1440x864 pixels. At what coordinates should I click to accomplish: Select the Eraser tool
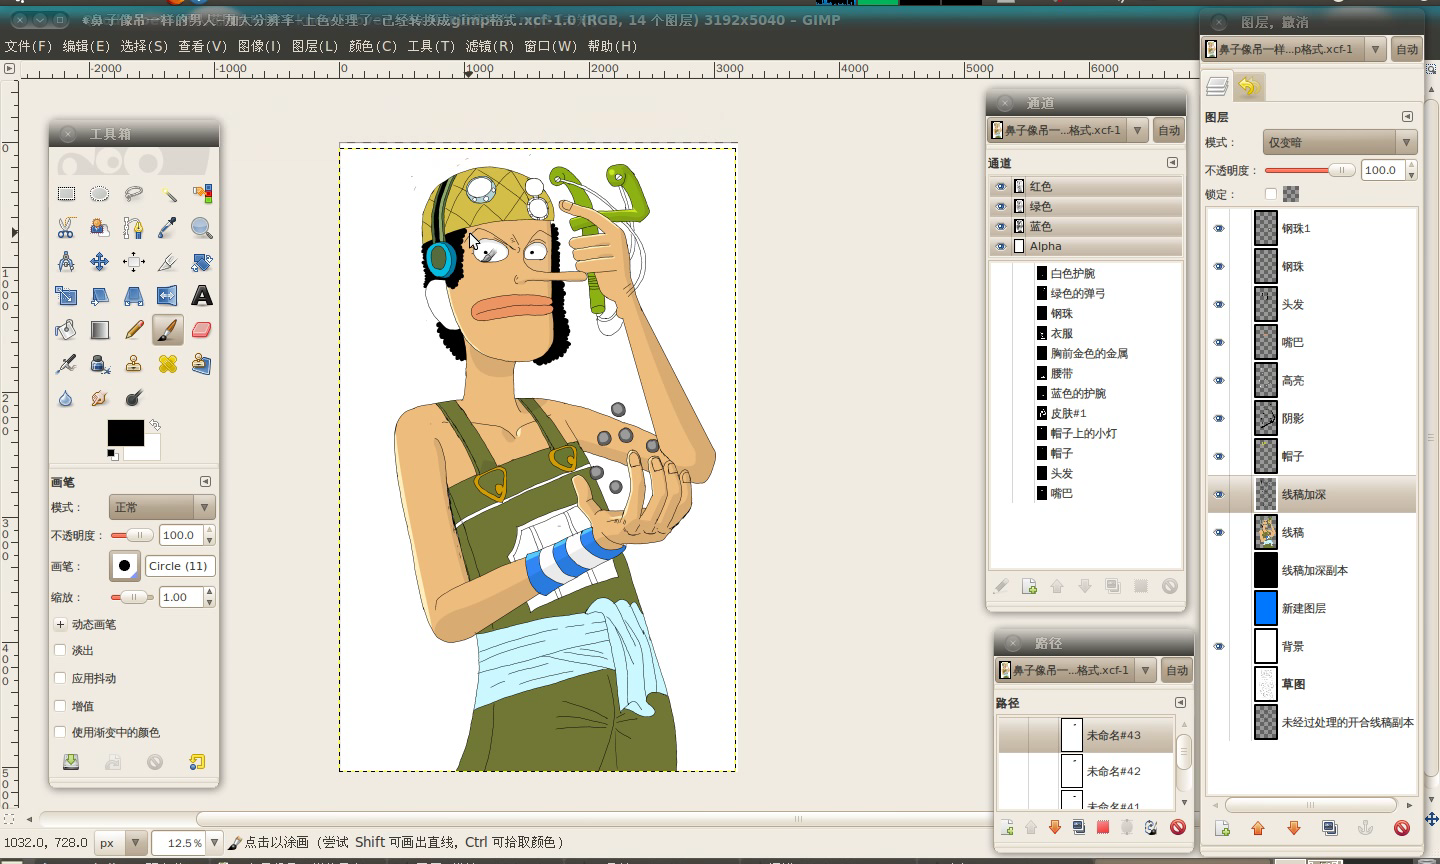201,330
